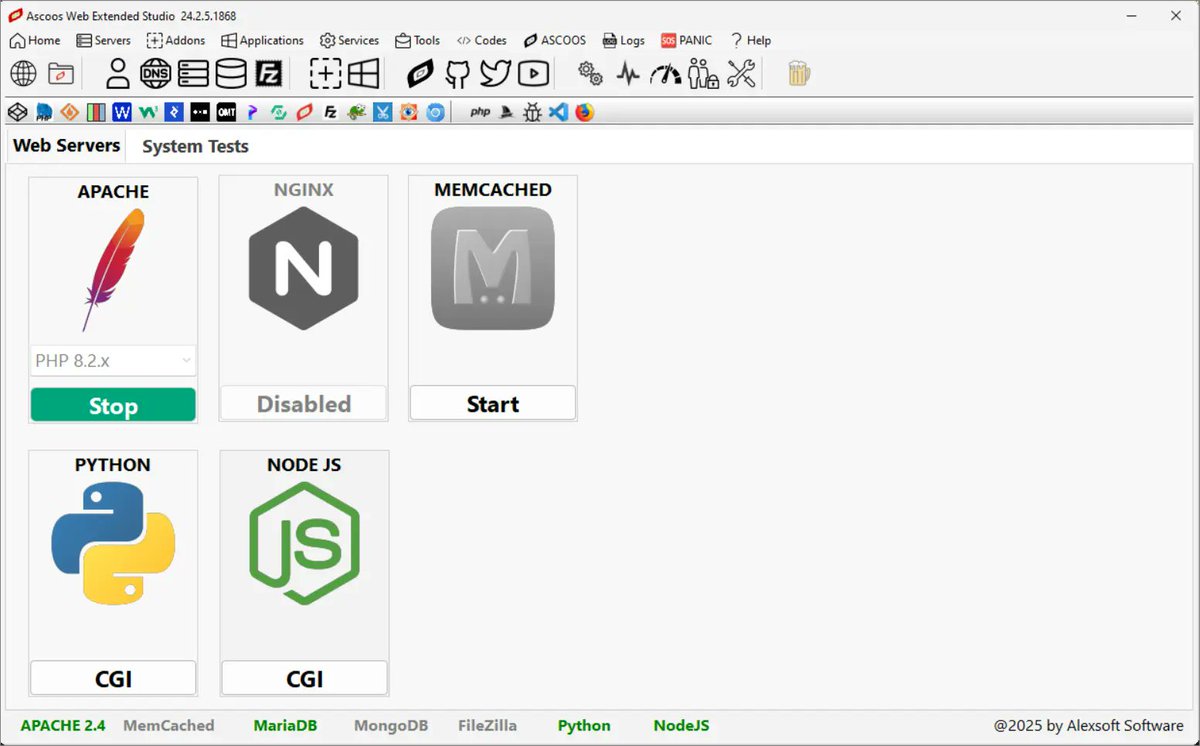Click APACHE 2.4 in status bar

tap(63, 725)
